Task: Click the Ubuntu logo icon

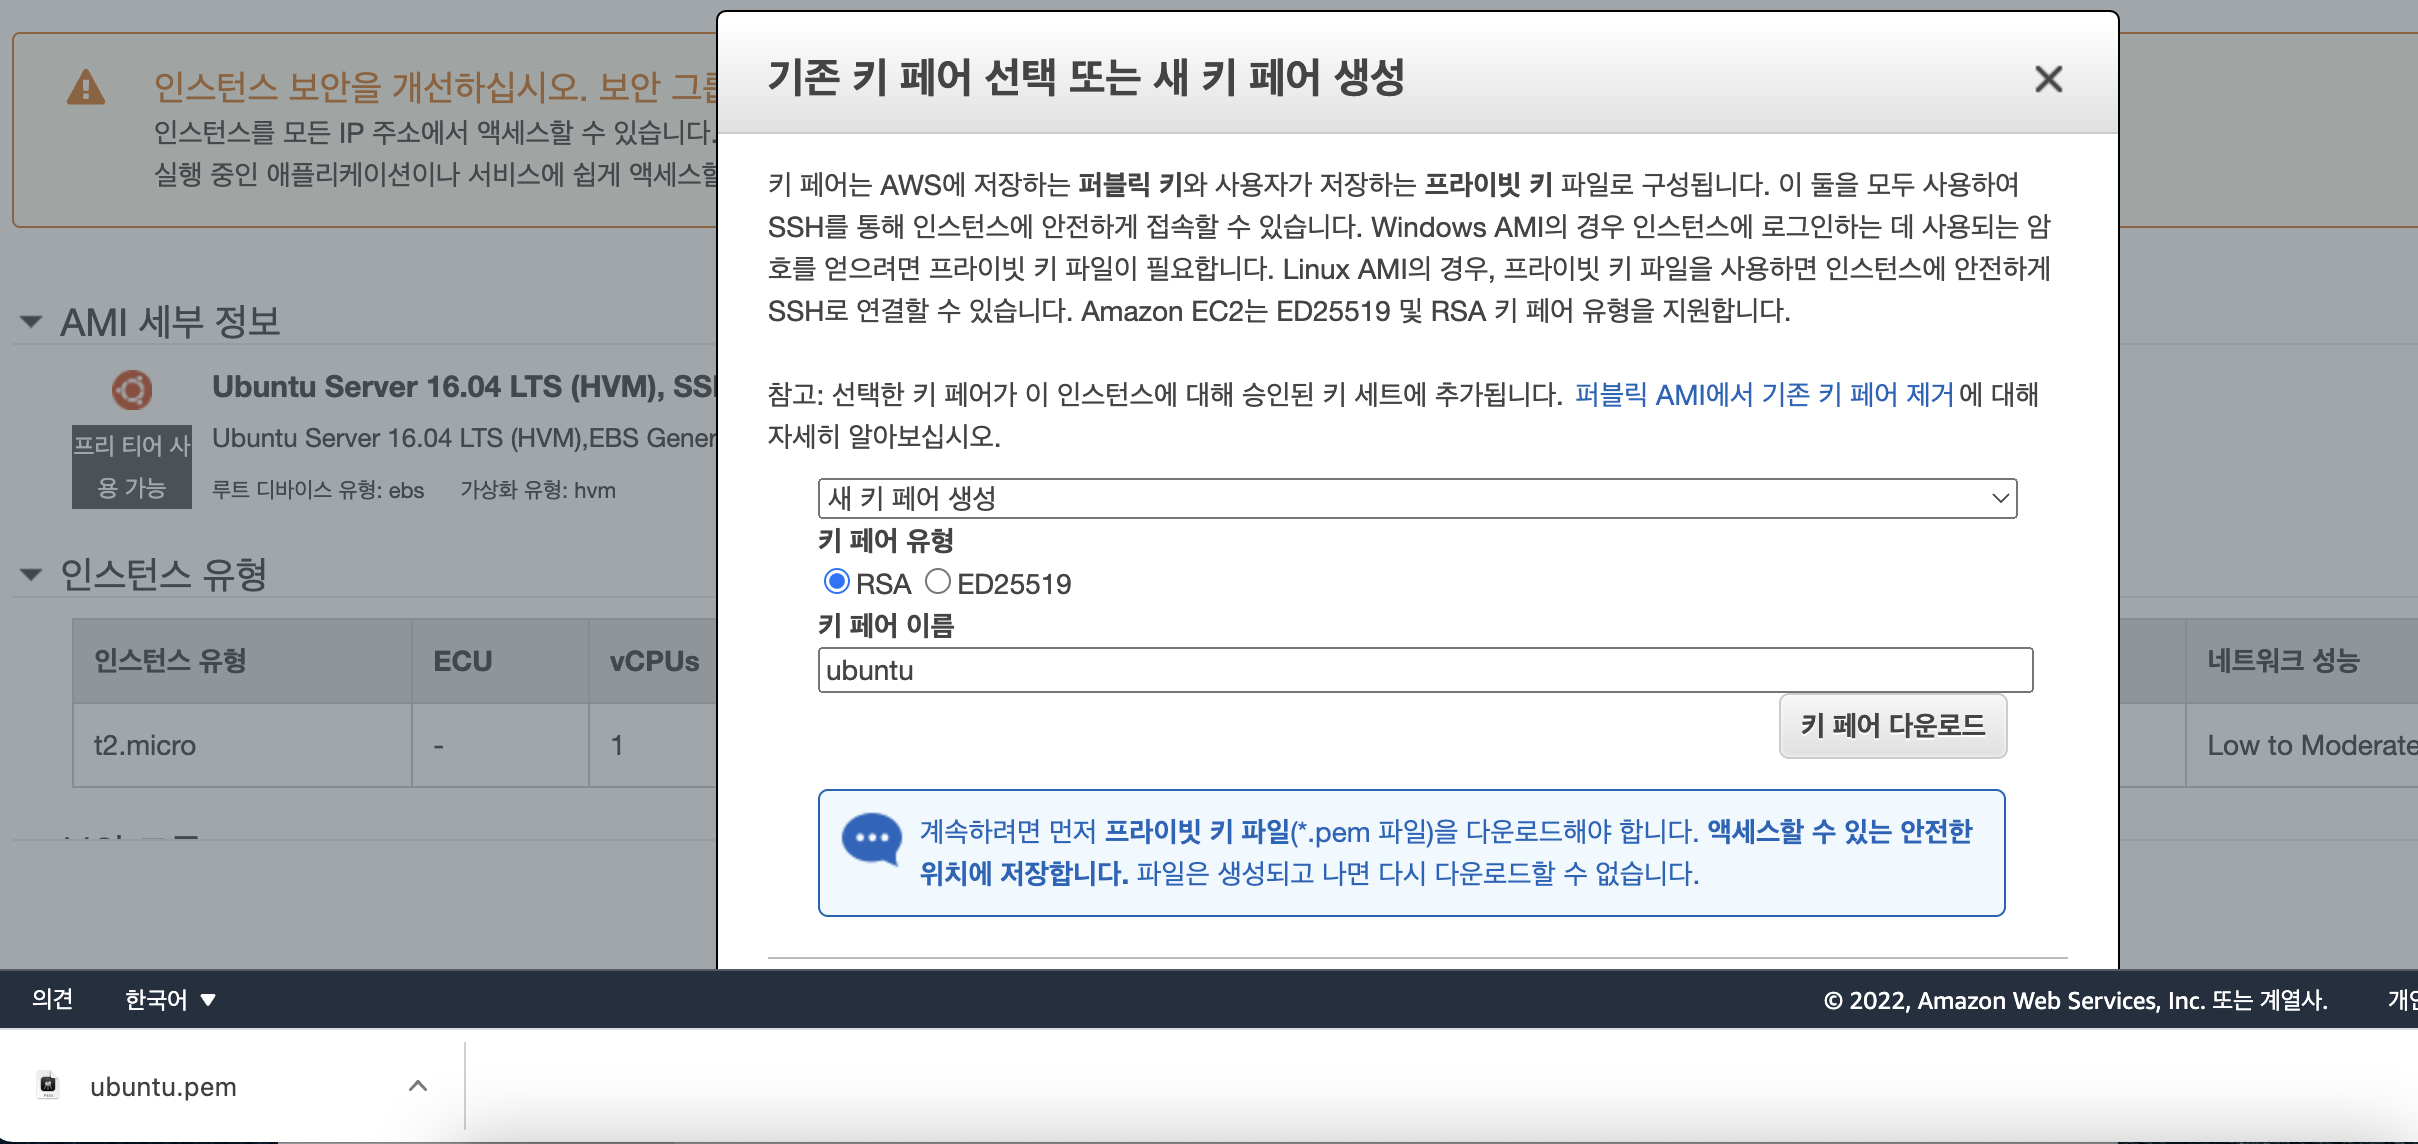Action: click(132, 390)
